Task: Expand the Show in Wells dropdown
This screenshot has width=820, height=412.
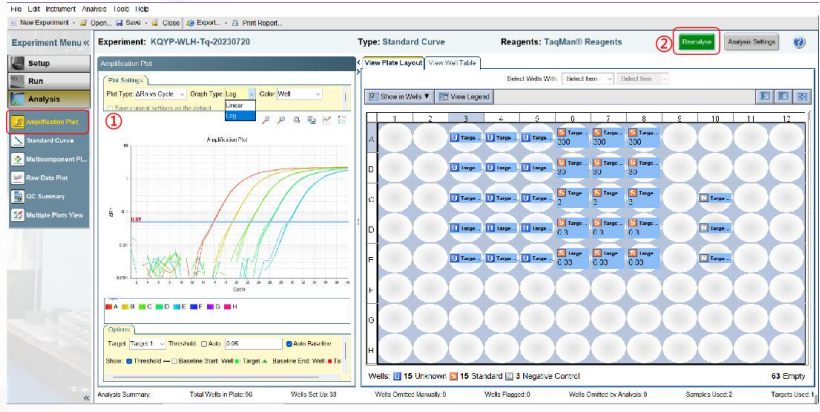Action: click(399, 97)
